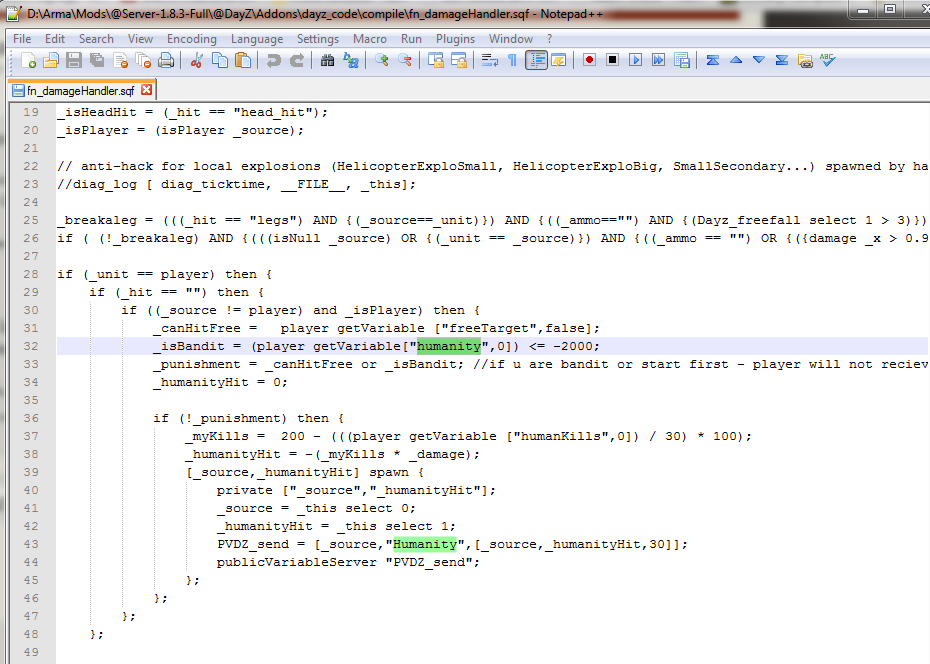Toggle Show All Characters pilcrow icon
The image size is (930, 664).
pyautogui.click(x=512, y=60)
